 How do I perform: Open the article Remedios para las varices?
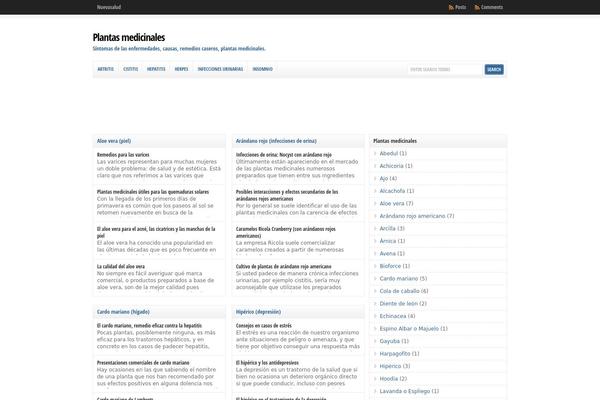pyautogui.click(x=123, y=155)
